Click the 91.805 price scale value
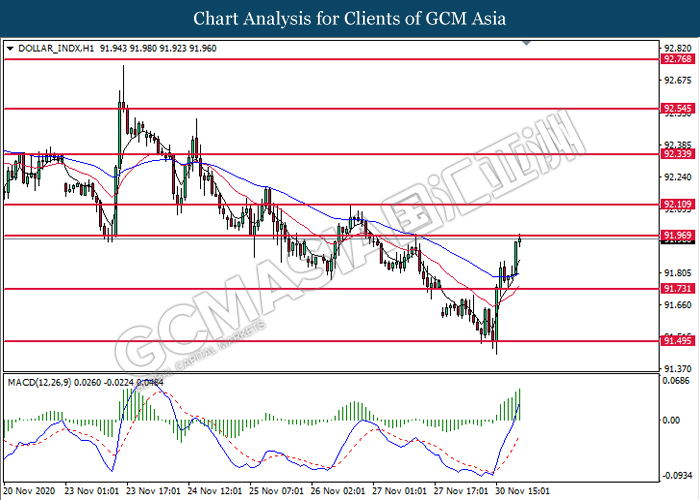 pos(678,273)
